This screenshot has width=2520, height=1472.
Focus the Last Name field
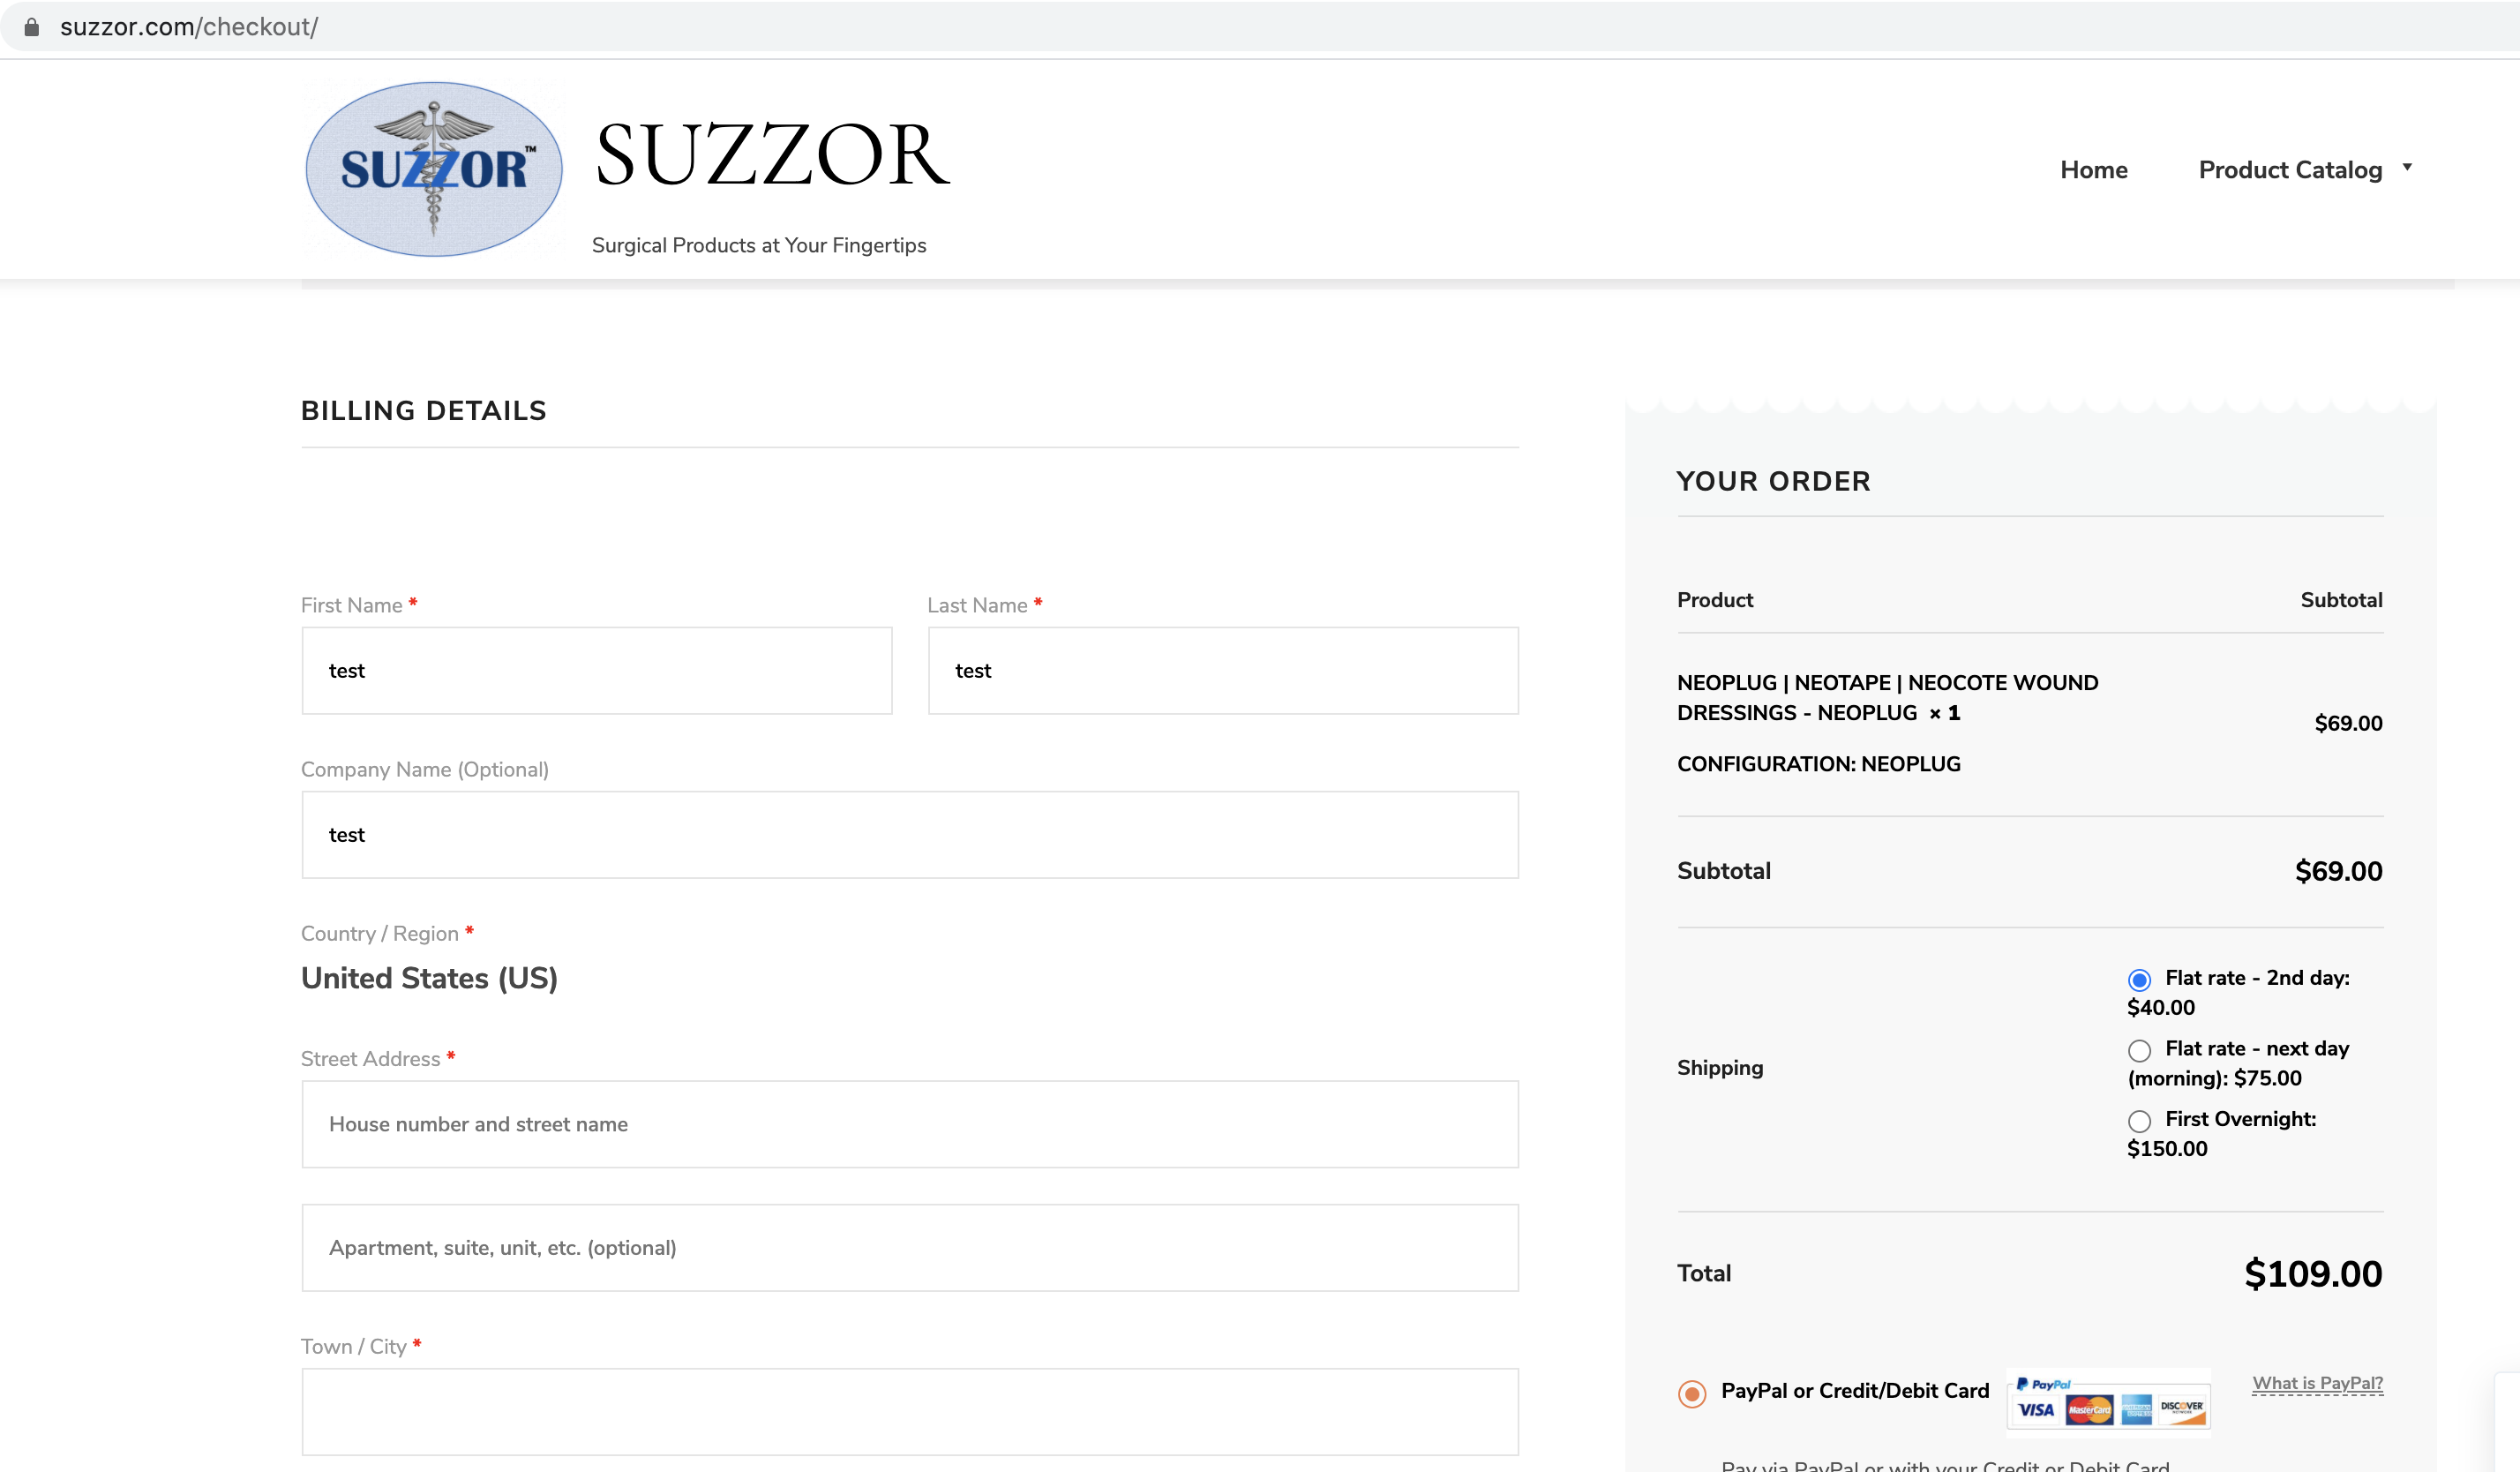tap(1223, 671)
